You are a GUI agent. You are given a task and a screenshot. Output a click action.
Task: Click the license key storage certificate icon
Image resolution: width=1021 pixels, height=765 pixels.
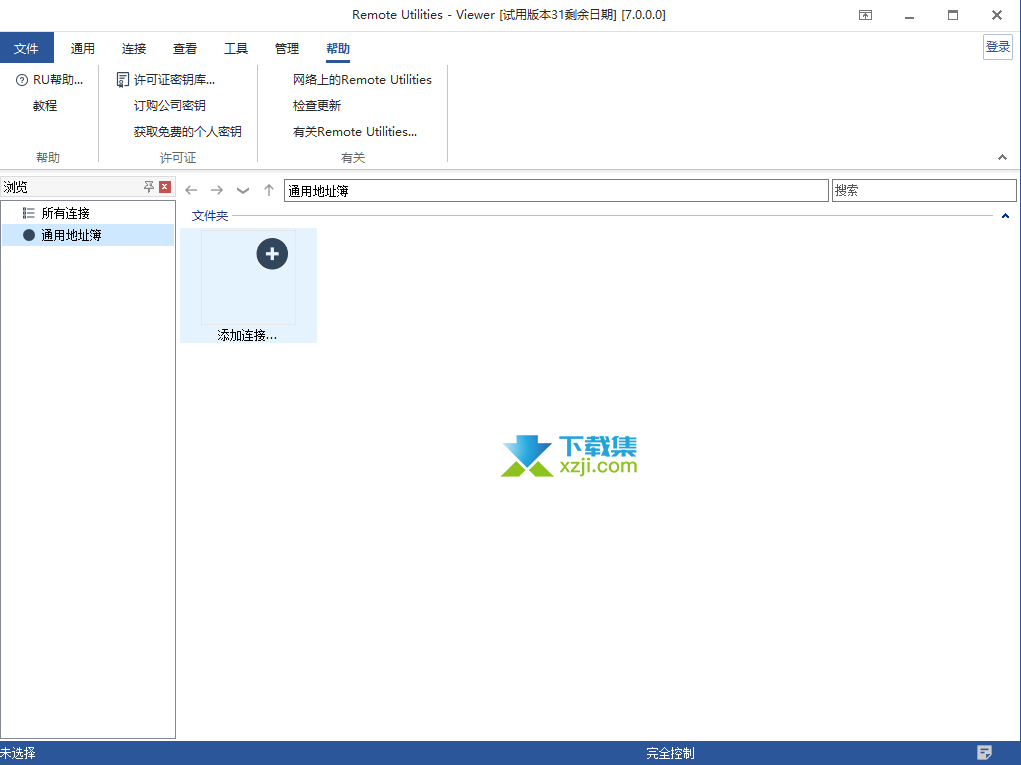[122, 79]
